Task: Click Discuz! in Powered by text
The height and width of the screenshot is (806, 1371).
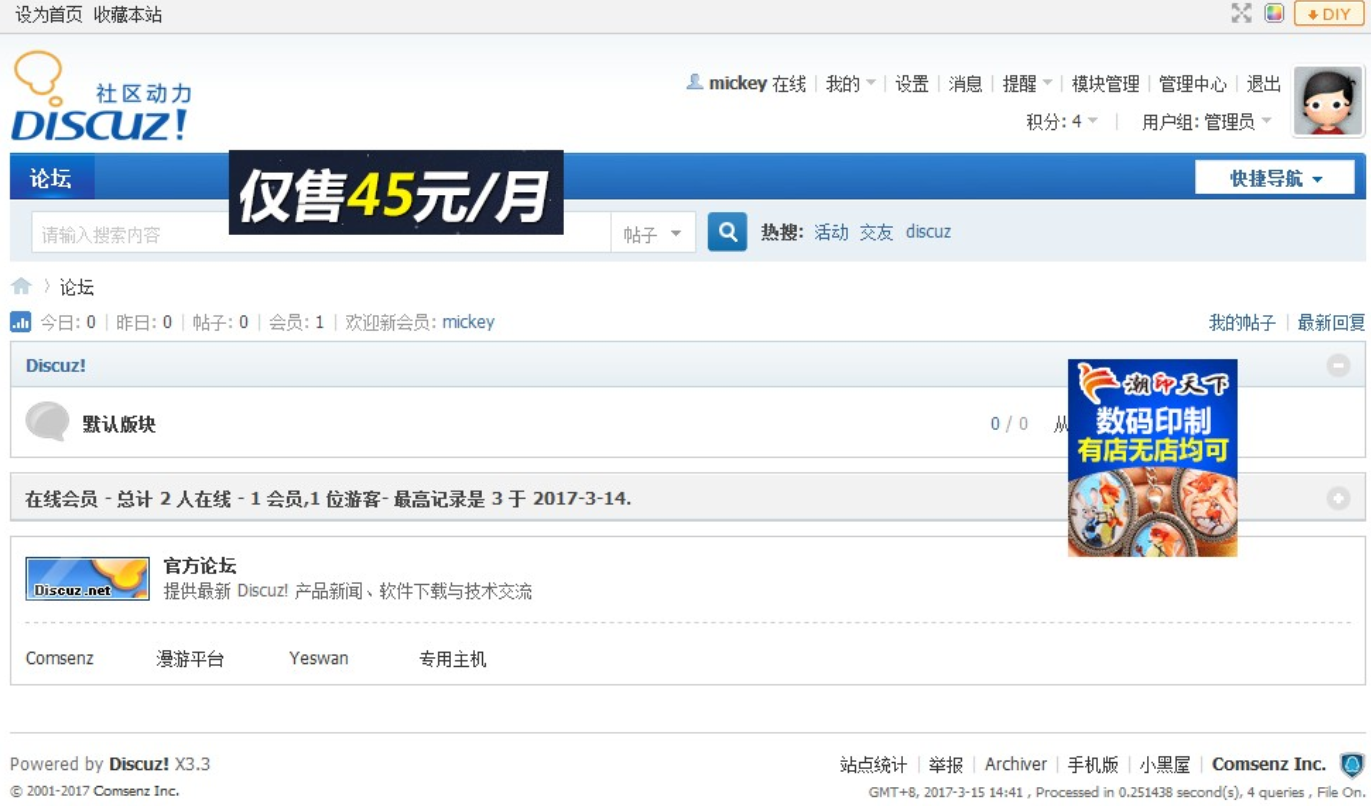Action: click(x=139, y=765)
